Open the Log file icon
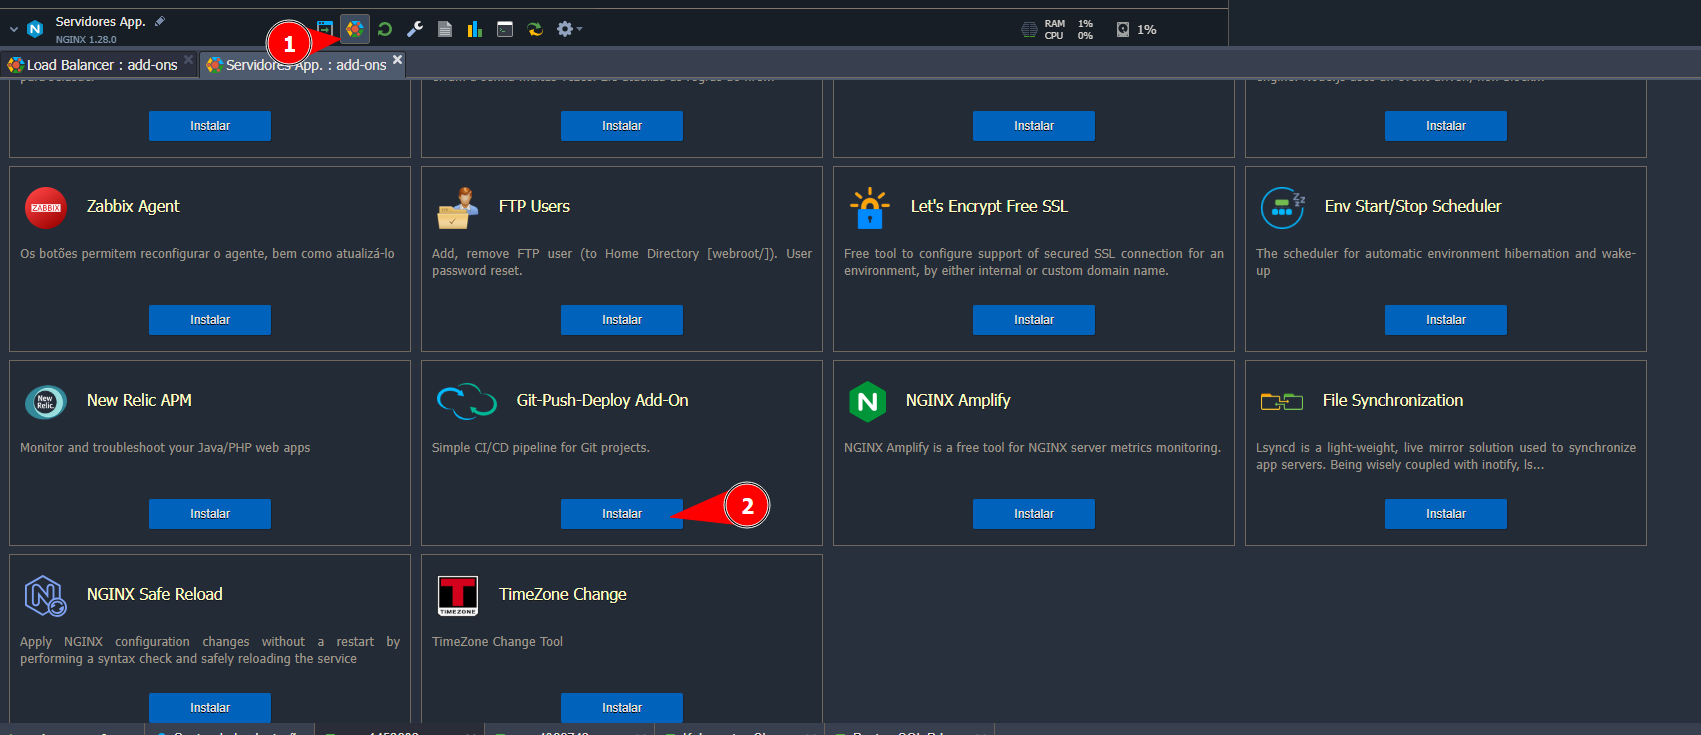The width and height of the screenshot is (1701, 735). pyautogui.click(x=445, y=29)
